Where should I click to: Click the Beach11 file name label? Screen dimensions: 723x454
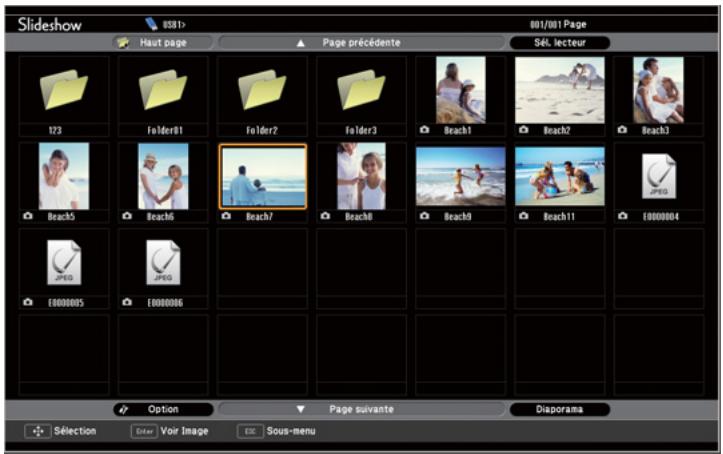(559, 217)
